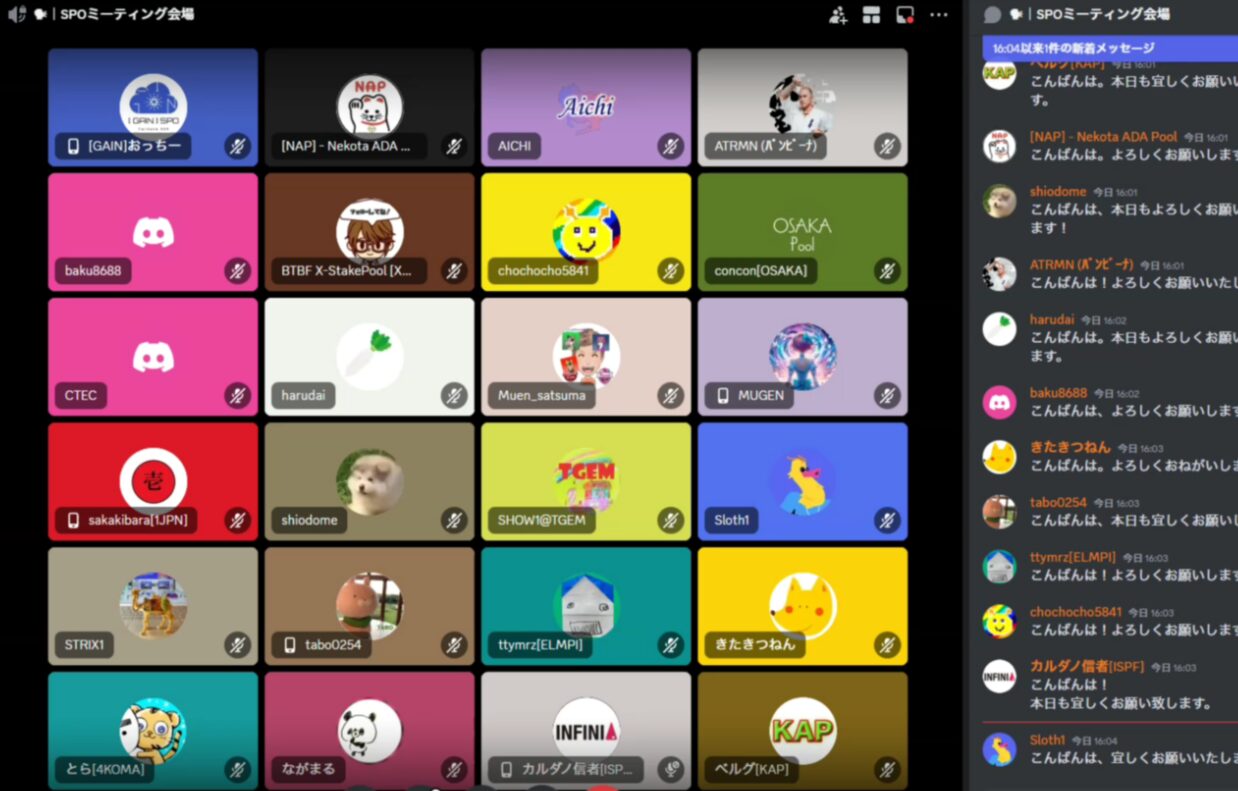Click the muted microphone on ながまる tile

click(x=454, y=769)
